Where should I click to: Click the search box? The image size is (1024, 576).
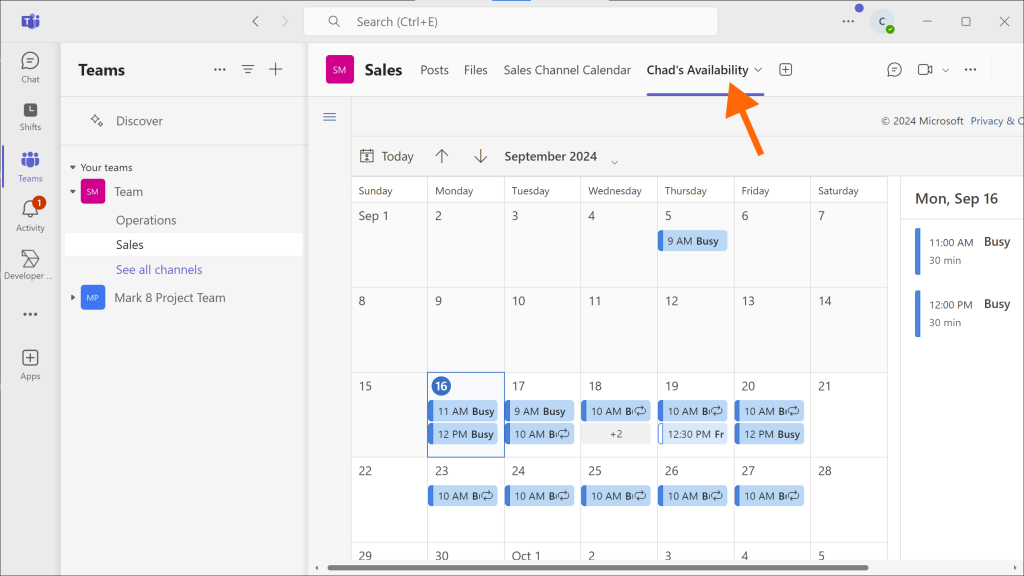511,22
